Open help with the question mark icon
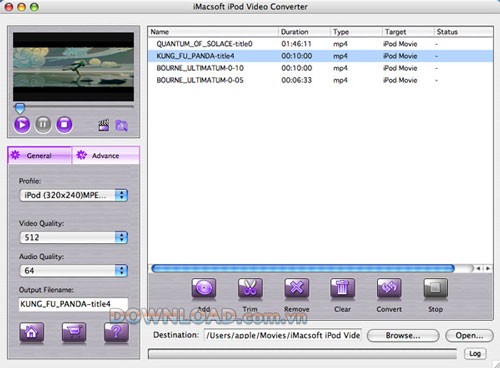Screen dimensions: 500x368 click(x=116, y=332)
